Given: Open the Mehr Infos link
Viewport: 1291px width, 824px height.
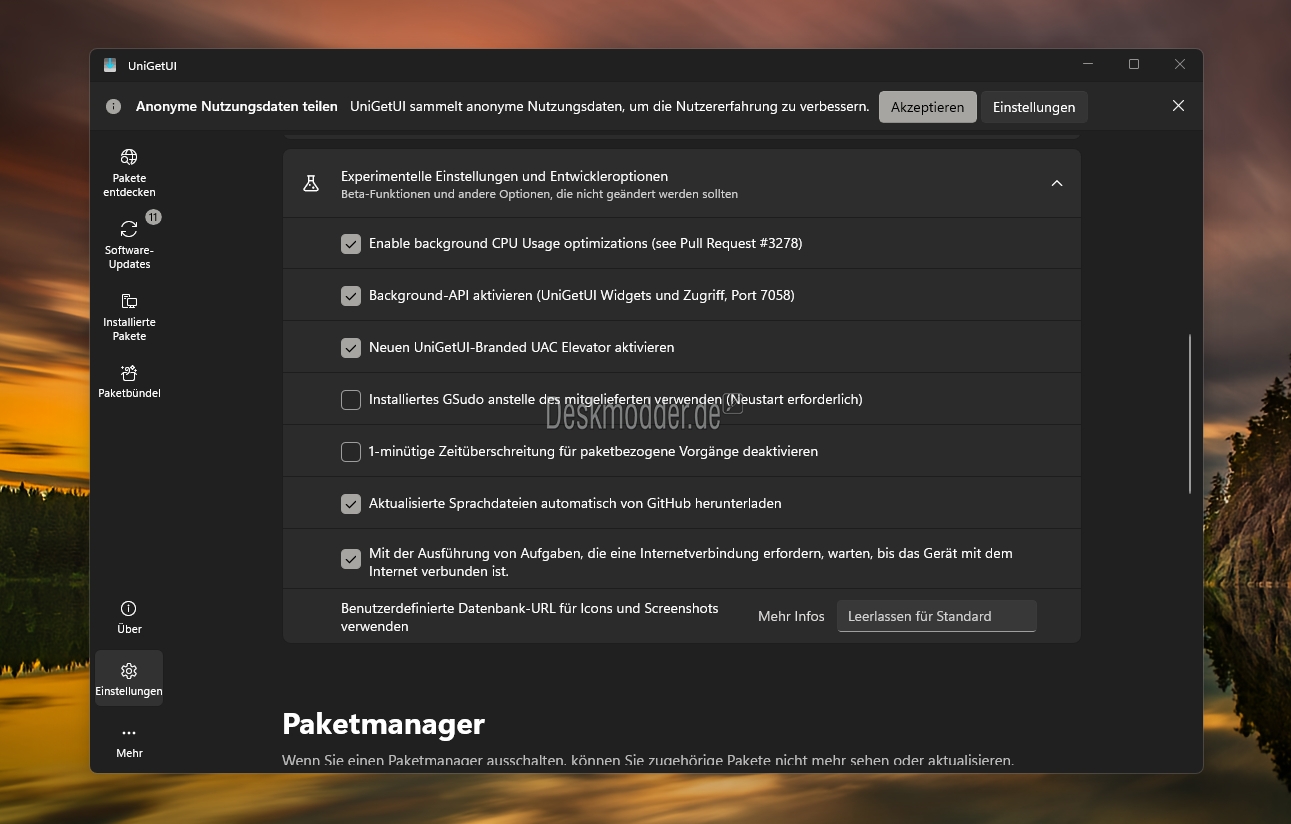Looking at the screenshot, I should click(x=791, y=616).
